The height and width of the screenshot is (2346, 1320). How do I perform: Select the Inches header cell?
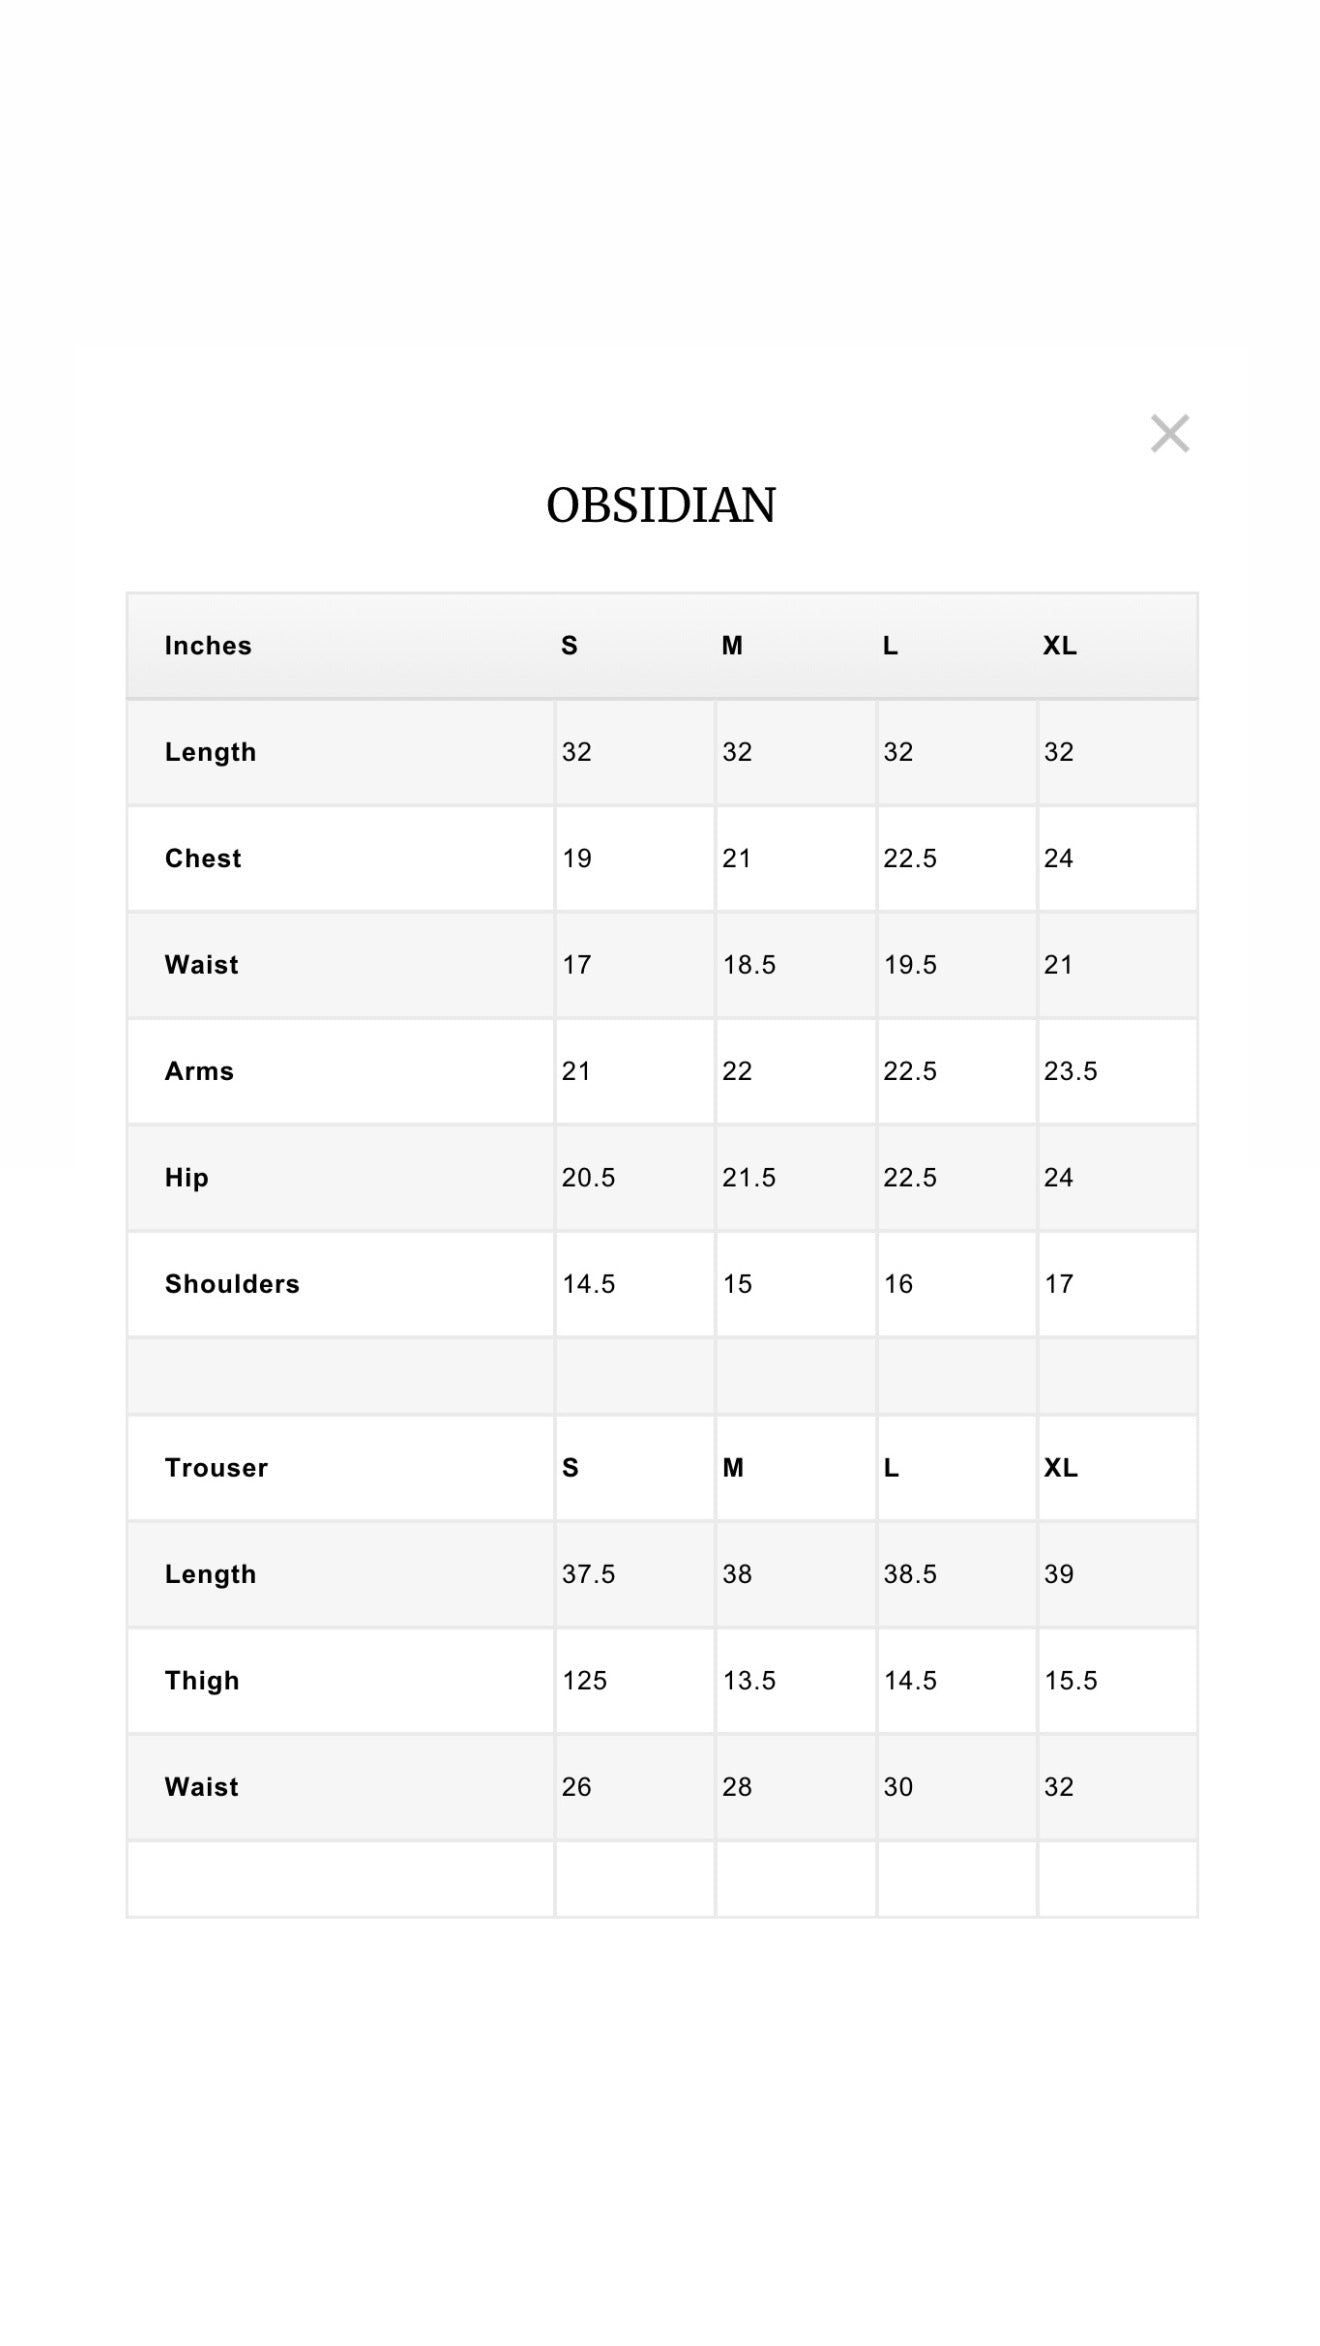tap(208, 646)
